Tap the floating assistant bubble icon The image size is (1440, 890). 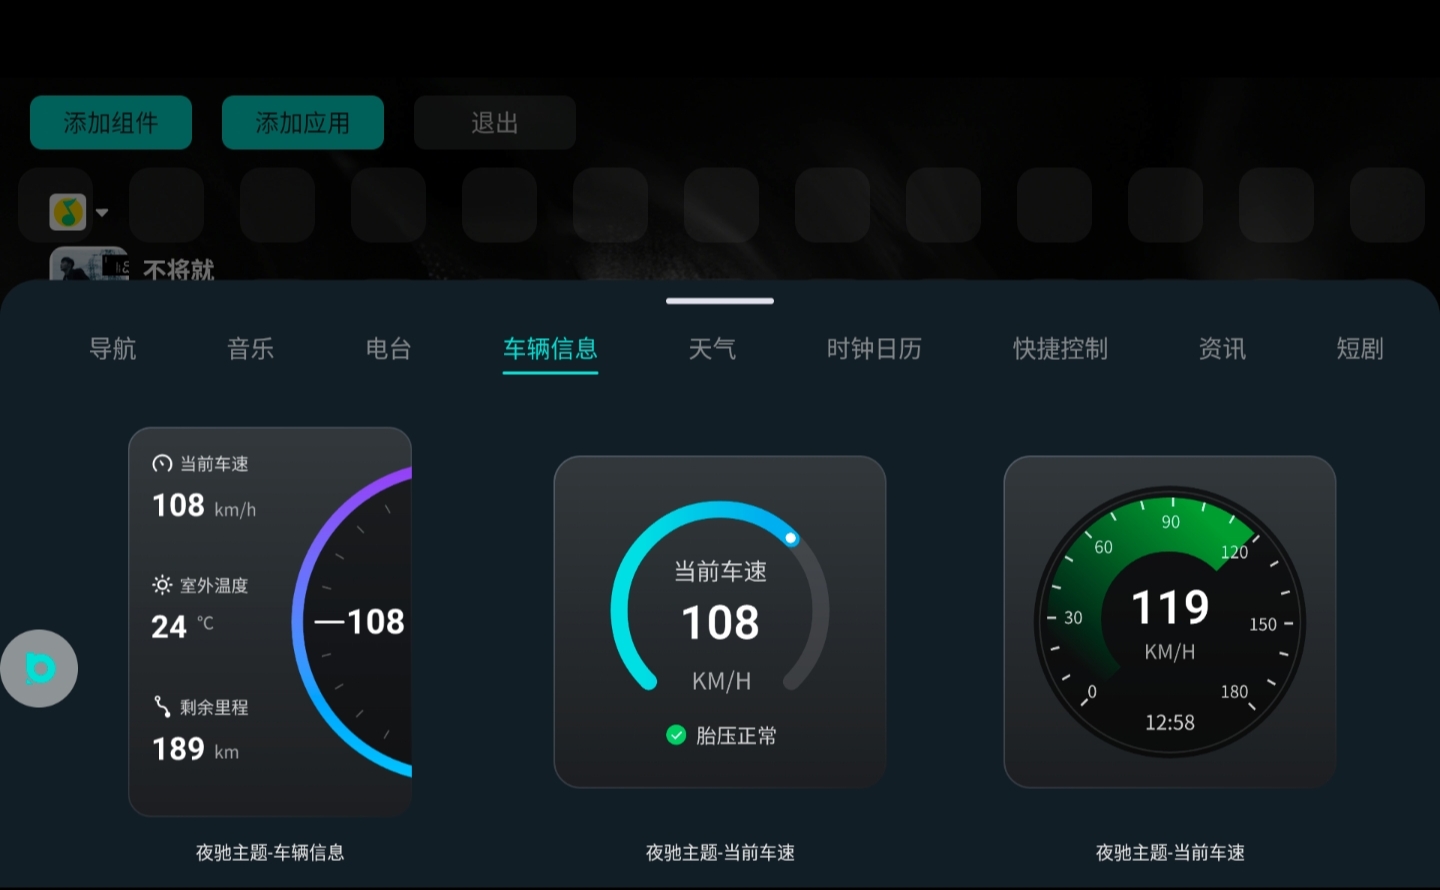[39, 668]
